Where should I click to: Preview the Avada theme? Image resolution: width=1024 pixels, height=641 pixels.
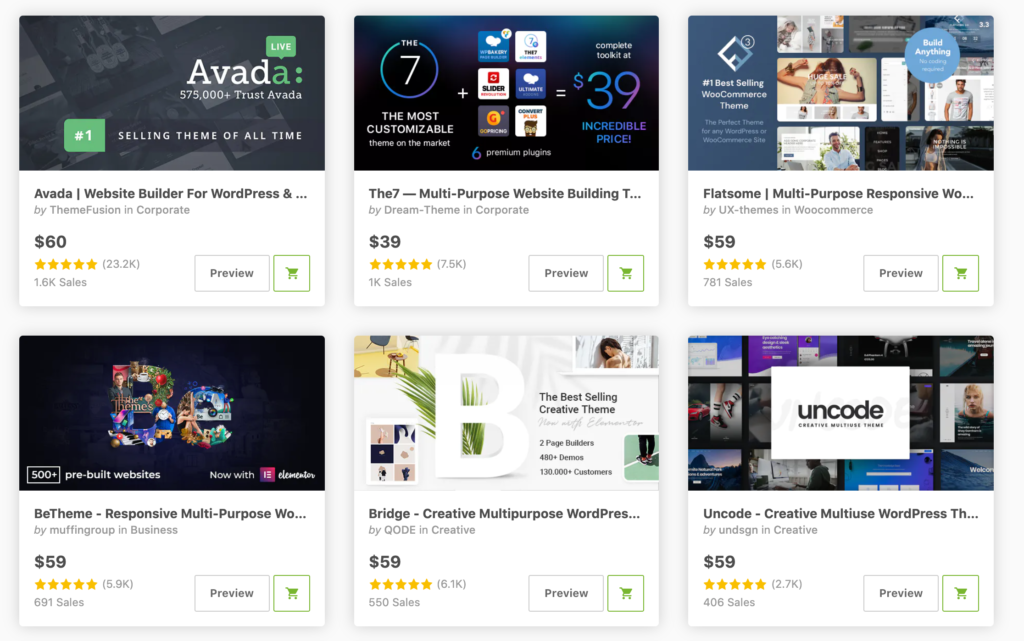232,273
